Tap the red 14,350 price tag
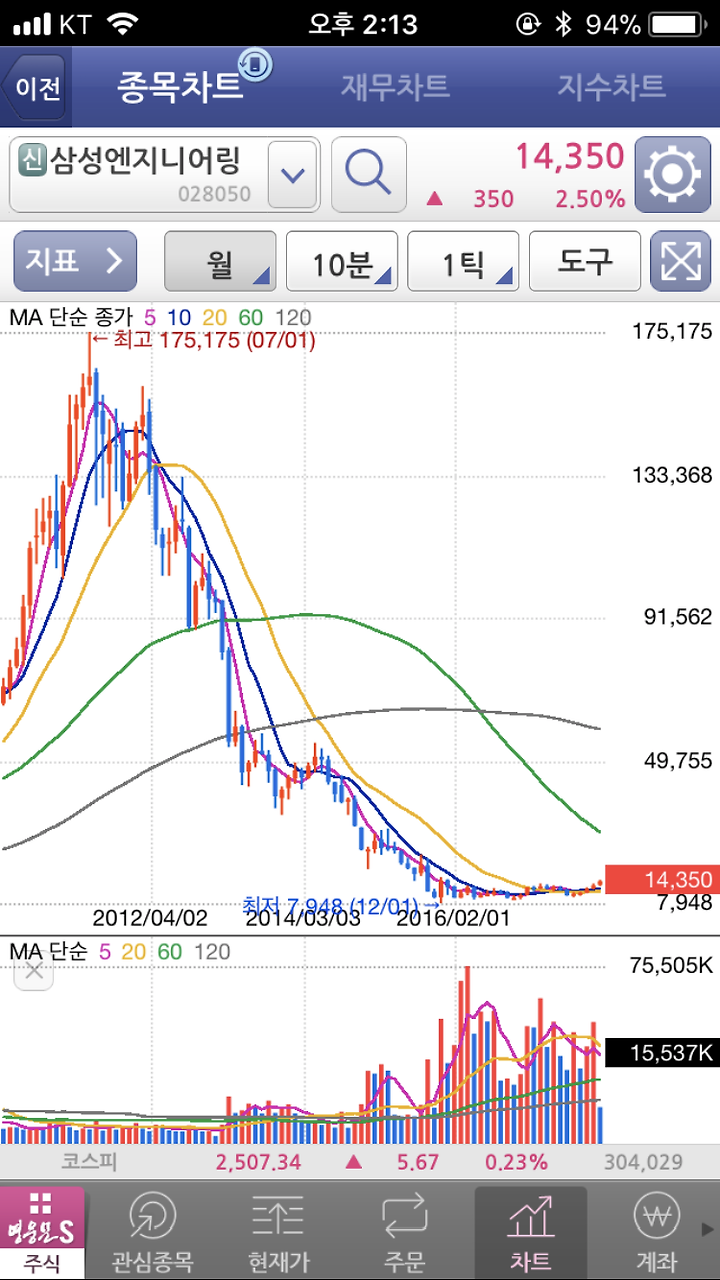720x1280 pixels. (661, 880)
